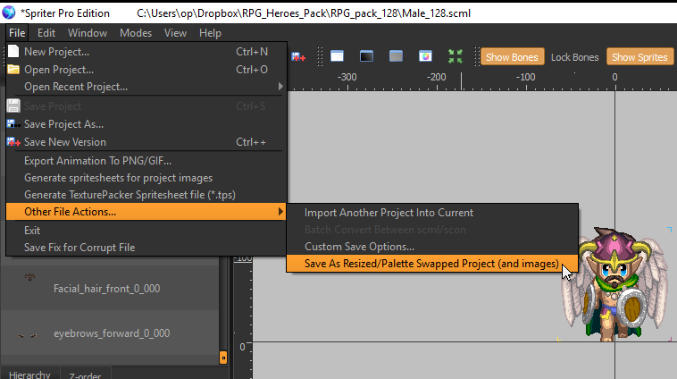Select the Facial_hair_front_0_000 sprite item

[x=107, y=288]
